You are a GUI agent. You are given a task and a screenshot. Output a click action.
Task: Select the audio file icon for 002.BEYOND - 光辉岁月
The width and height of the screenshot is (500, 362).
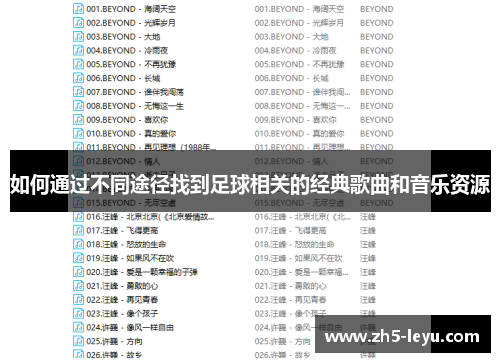[x=78, y=23]
